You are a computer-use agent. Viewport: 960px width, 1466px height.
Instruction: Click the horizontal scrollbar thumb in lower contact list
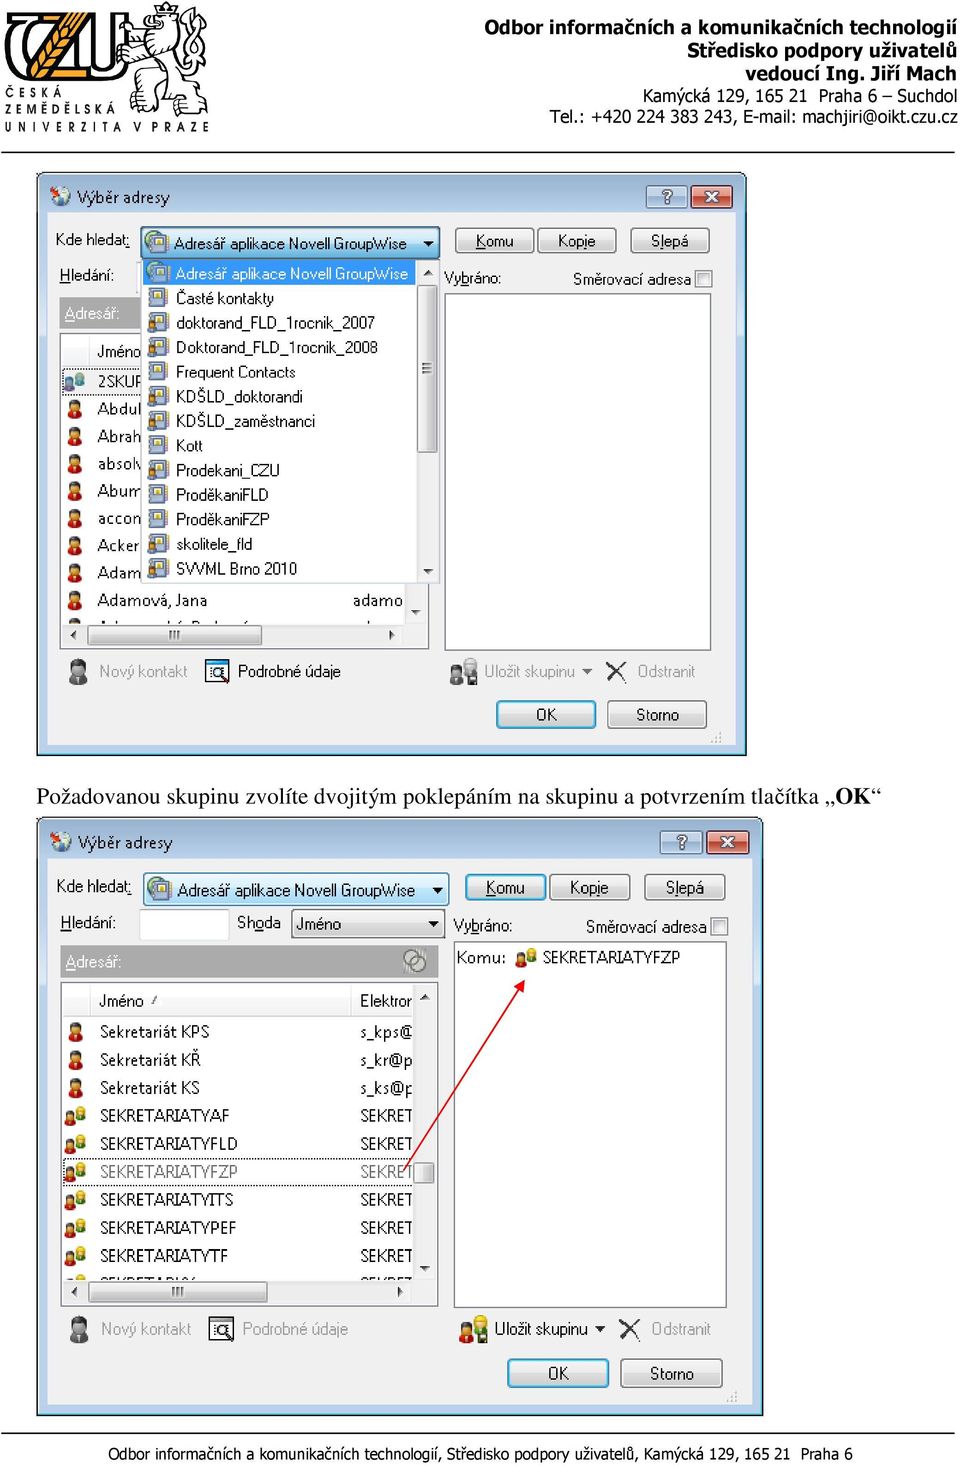(178, 1292)
